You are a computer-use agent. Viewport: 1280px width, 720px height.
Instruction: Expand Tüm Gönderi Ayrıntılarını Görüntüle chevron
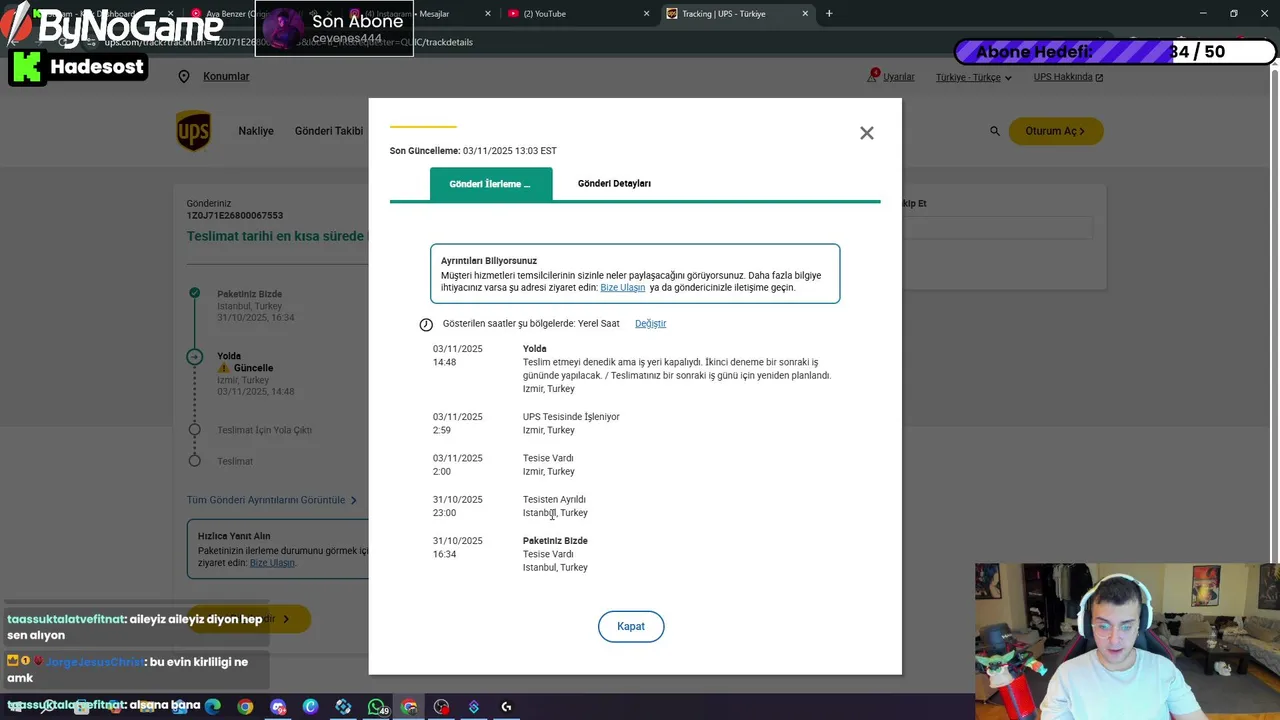point(353,500)
